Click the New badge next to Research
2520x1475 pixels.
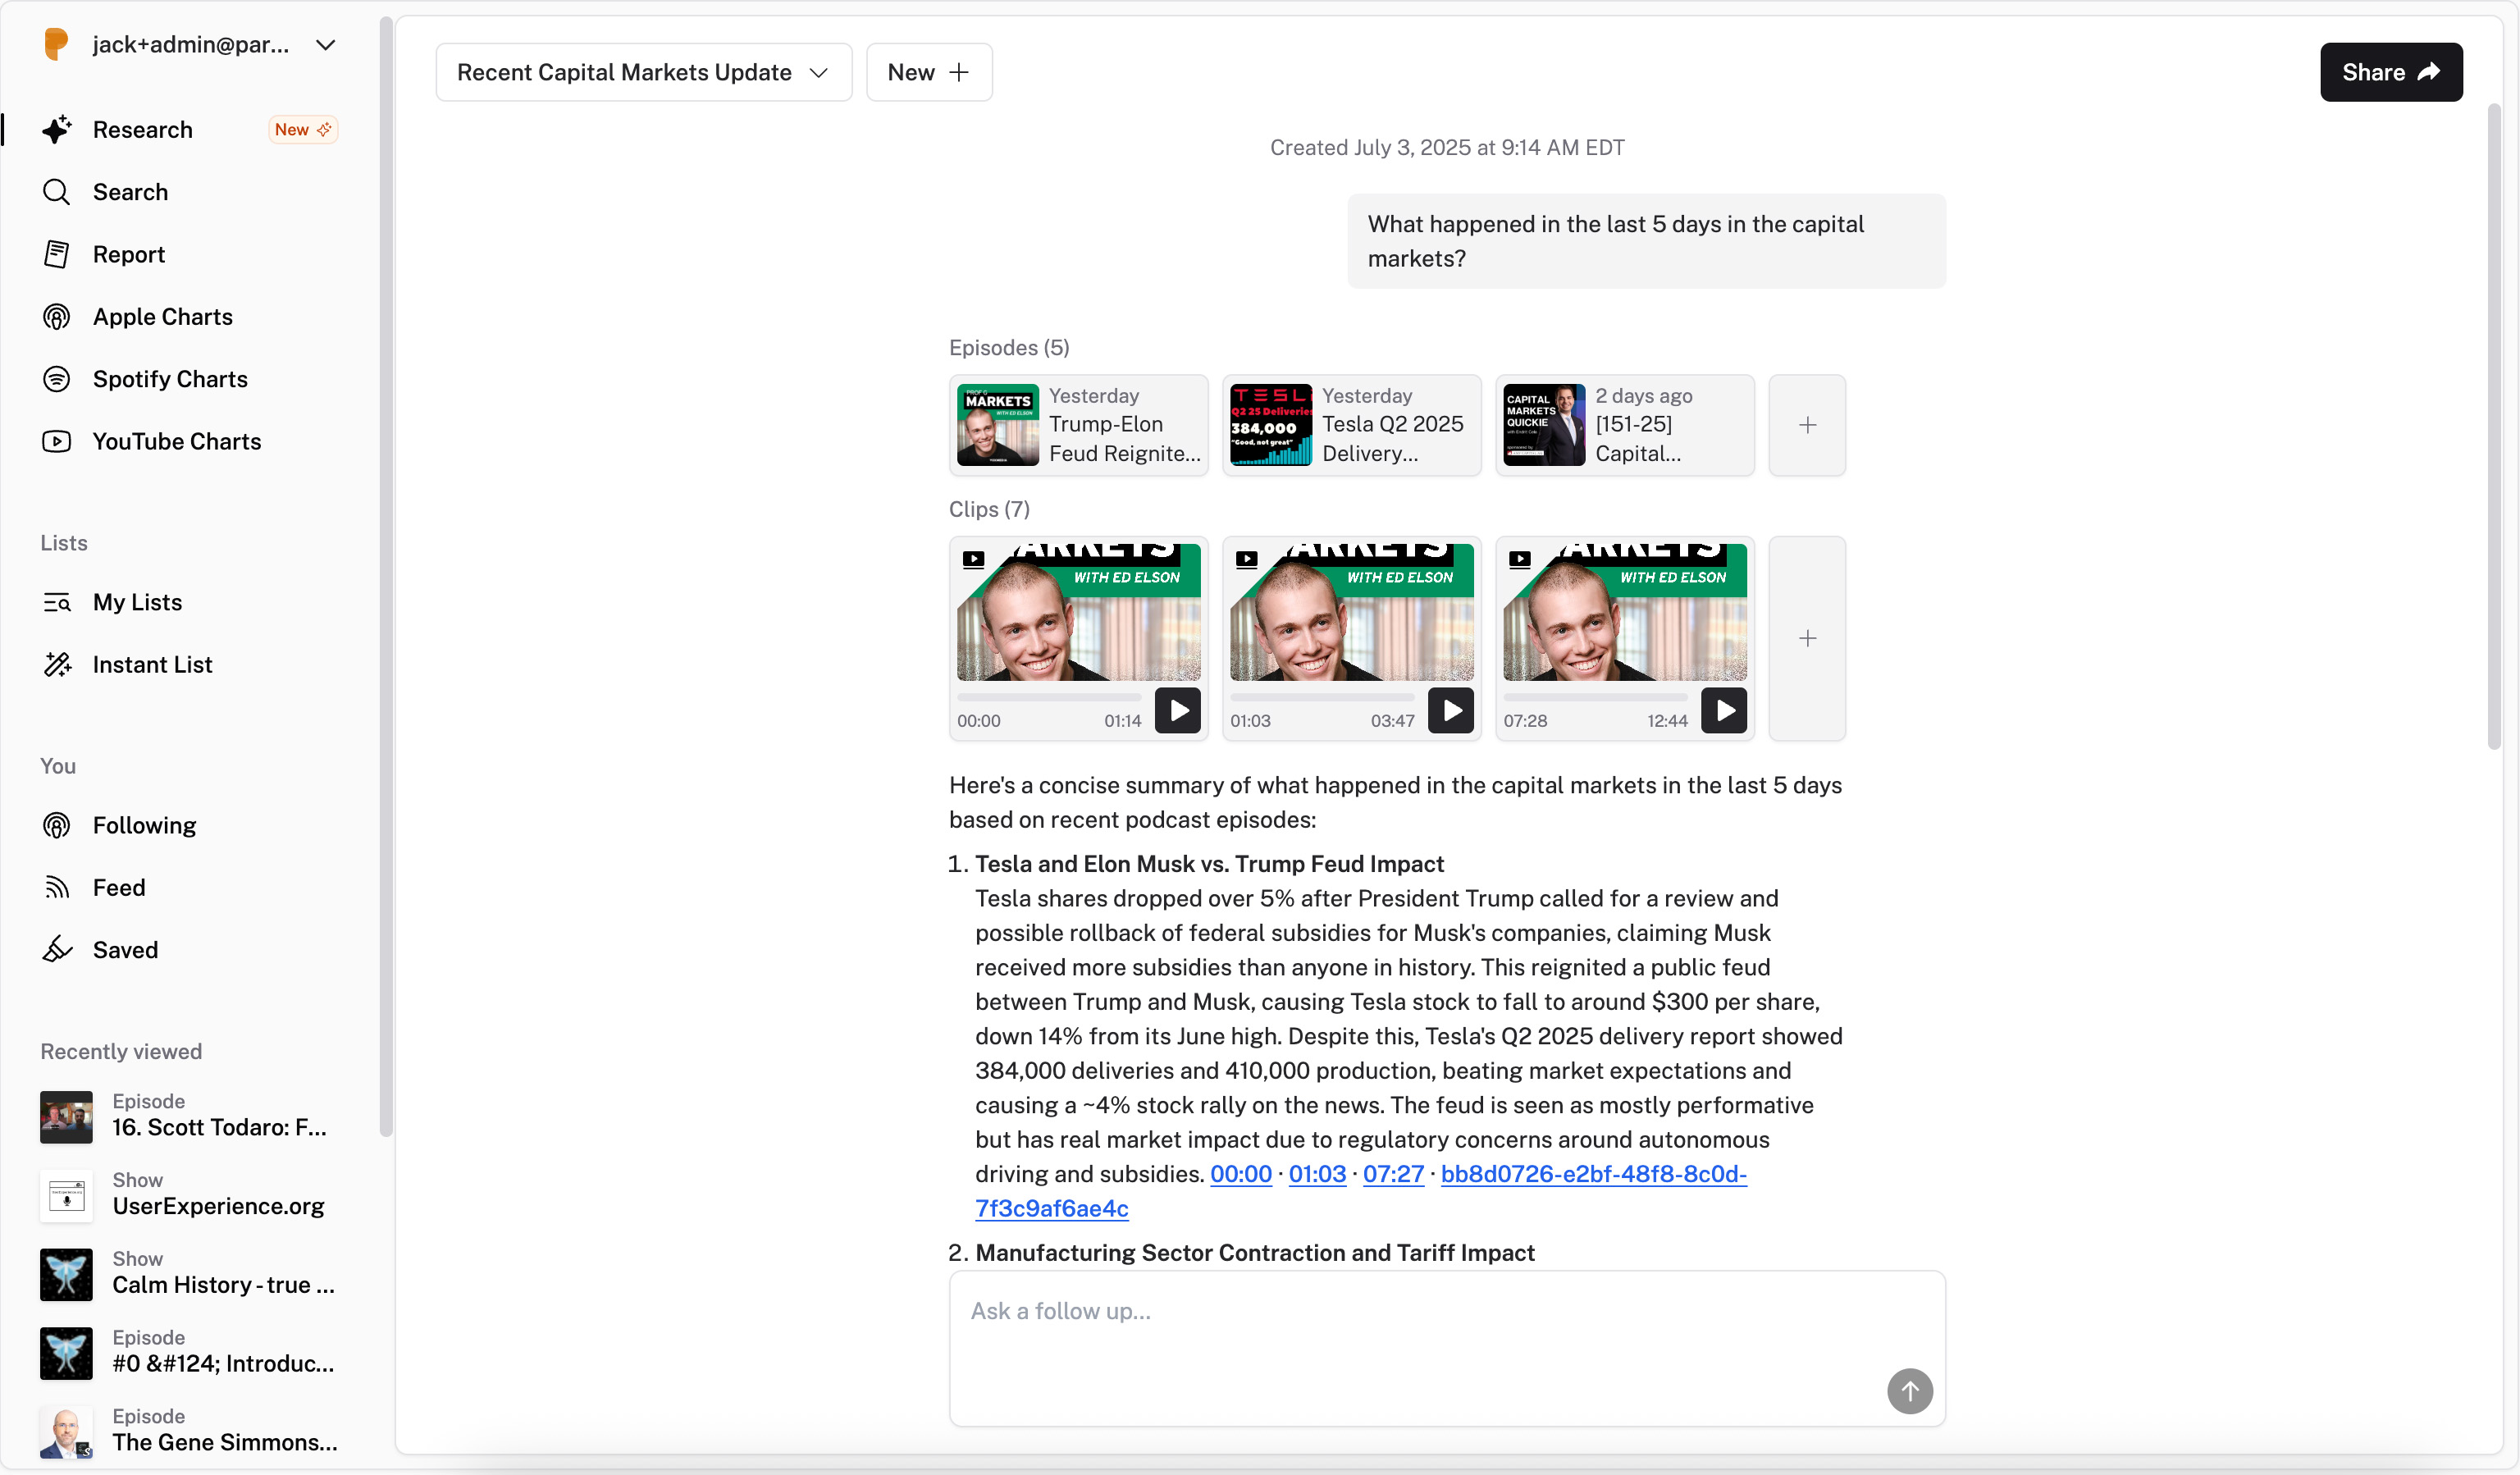coord(303,129)
